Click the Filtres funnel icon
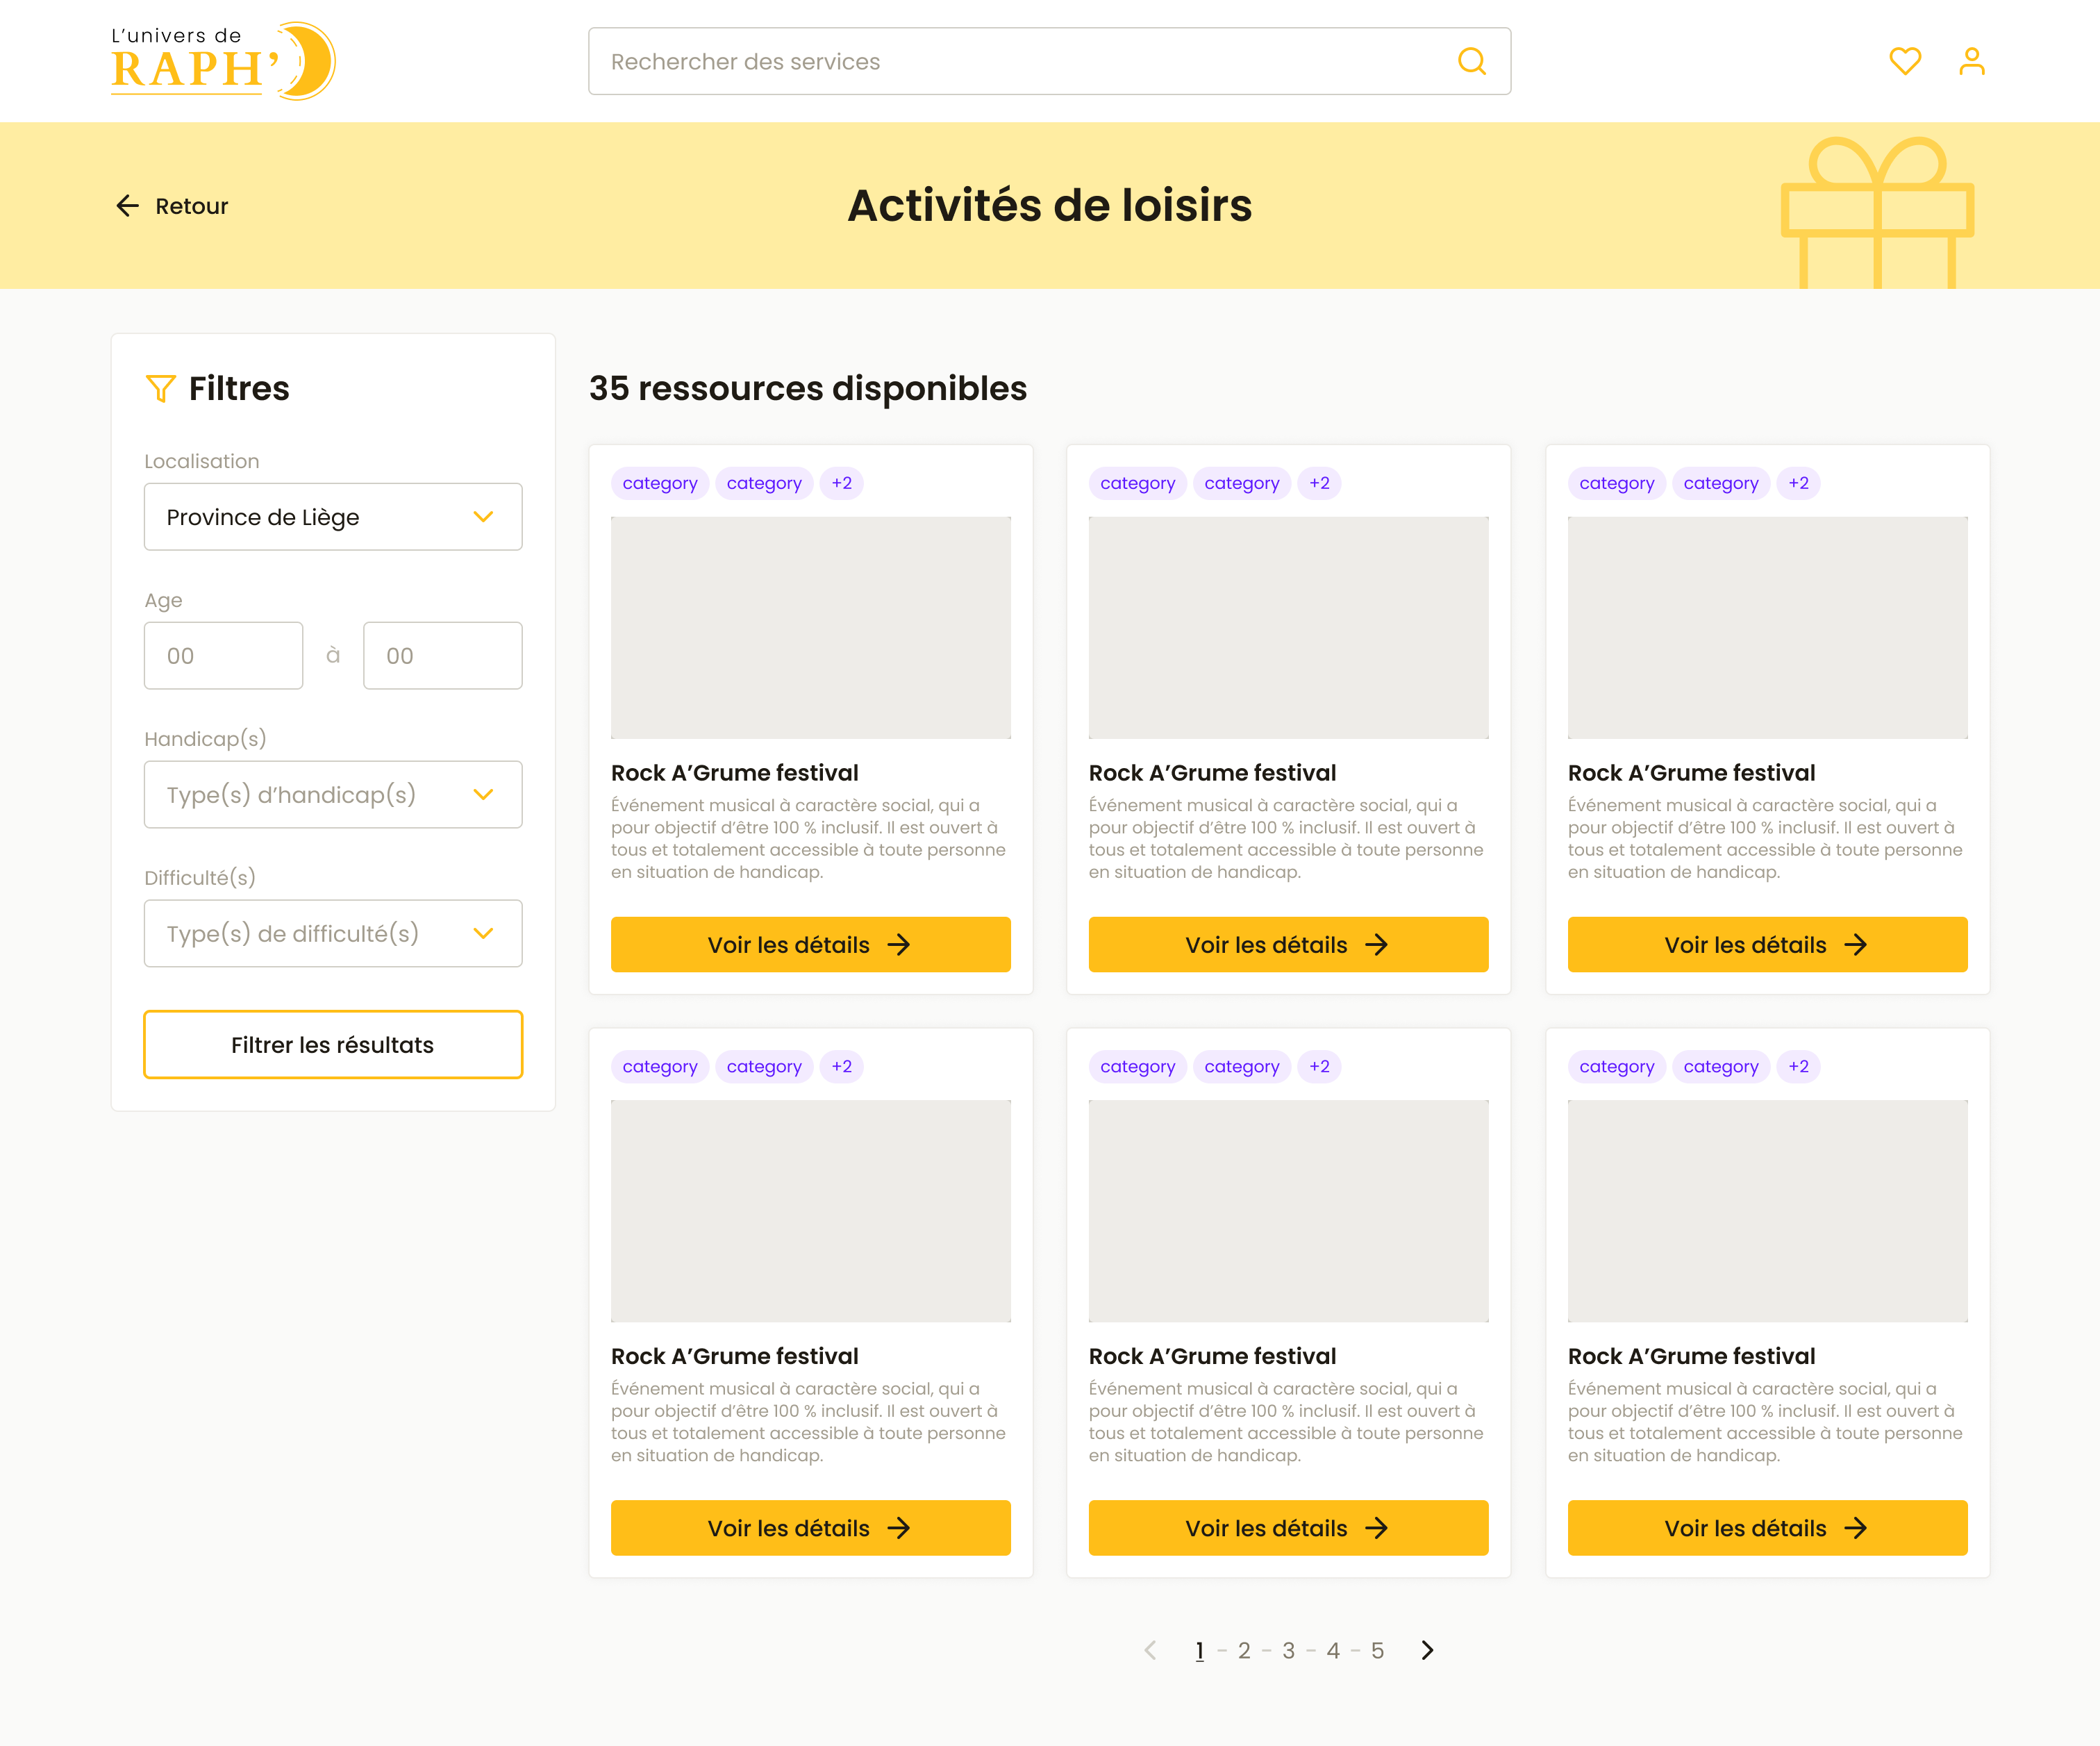Screen dimensions: 2100x1746 point(160,388)
